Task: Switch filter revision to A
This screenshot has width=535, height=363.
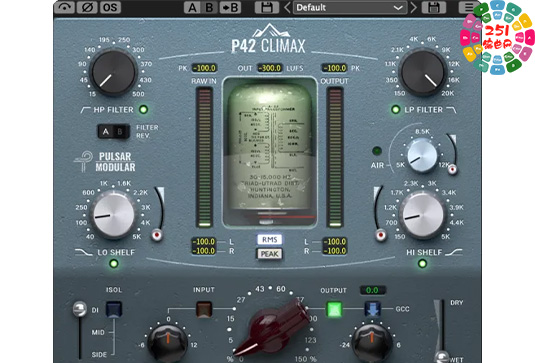Action: (x=106, y=131)
